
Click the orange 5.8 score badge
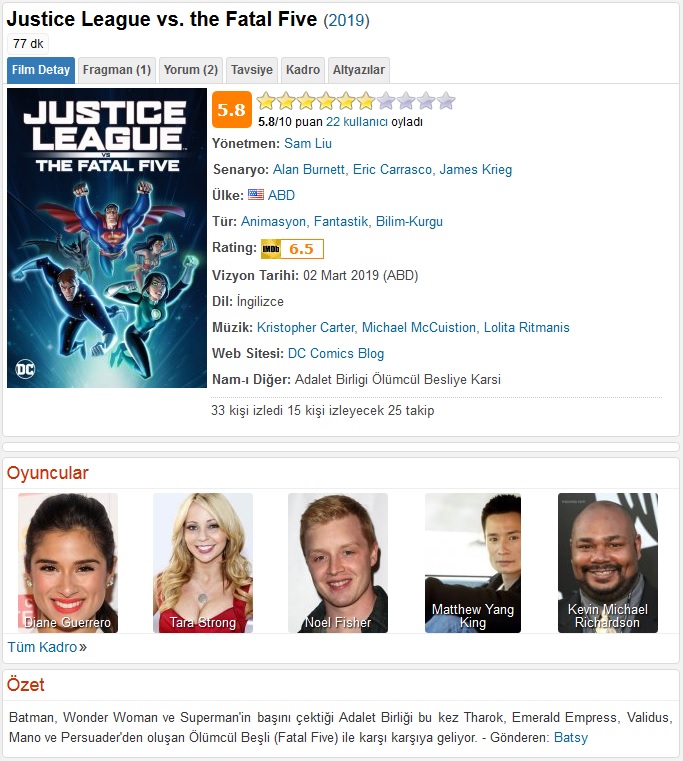(232, 110)
